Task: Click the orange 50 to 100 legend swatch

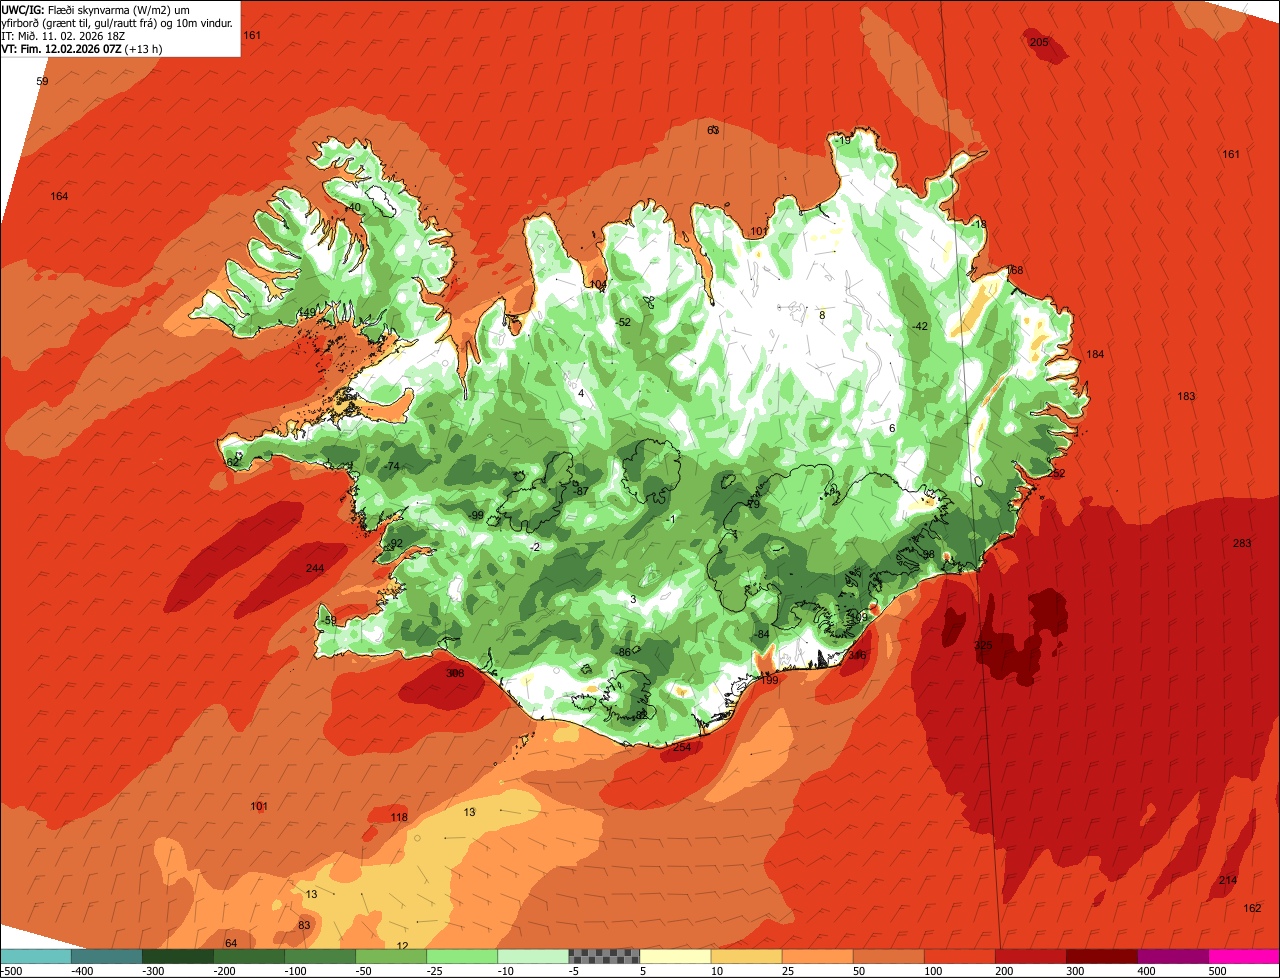Action: click(x=888, y=956)
